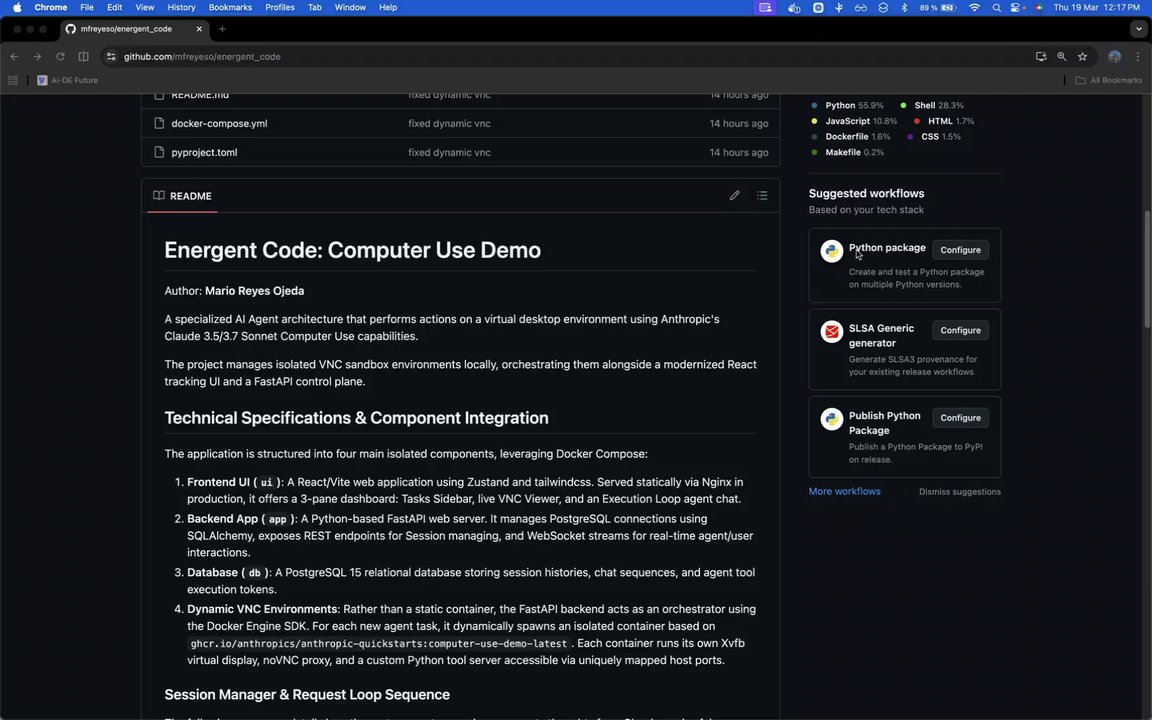
Task: Edit README with the pencil icon
Action: [x=734, y=195]
